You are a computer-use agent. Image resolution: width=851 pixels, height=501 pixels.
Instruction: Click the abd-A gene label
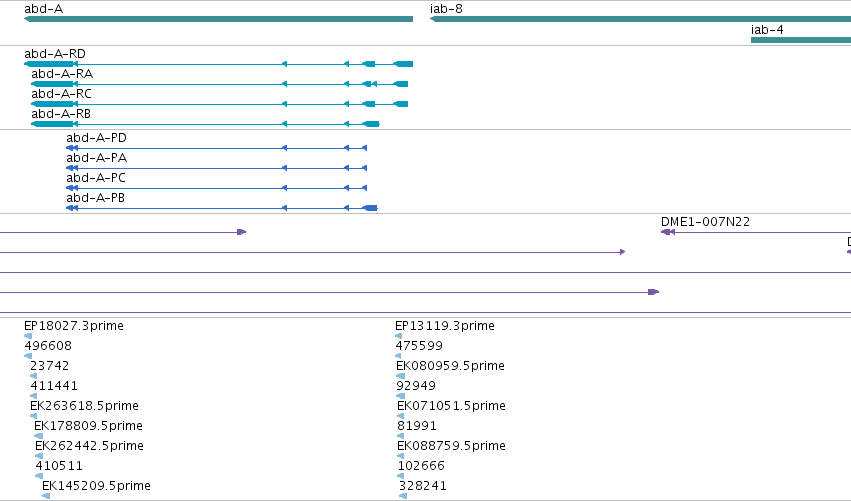click(43, 9)
